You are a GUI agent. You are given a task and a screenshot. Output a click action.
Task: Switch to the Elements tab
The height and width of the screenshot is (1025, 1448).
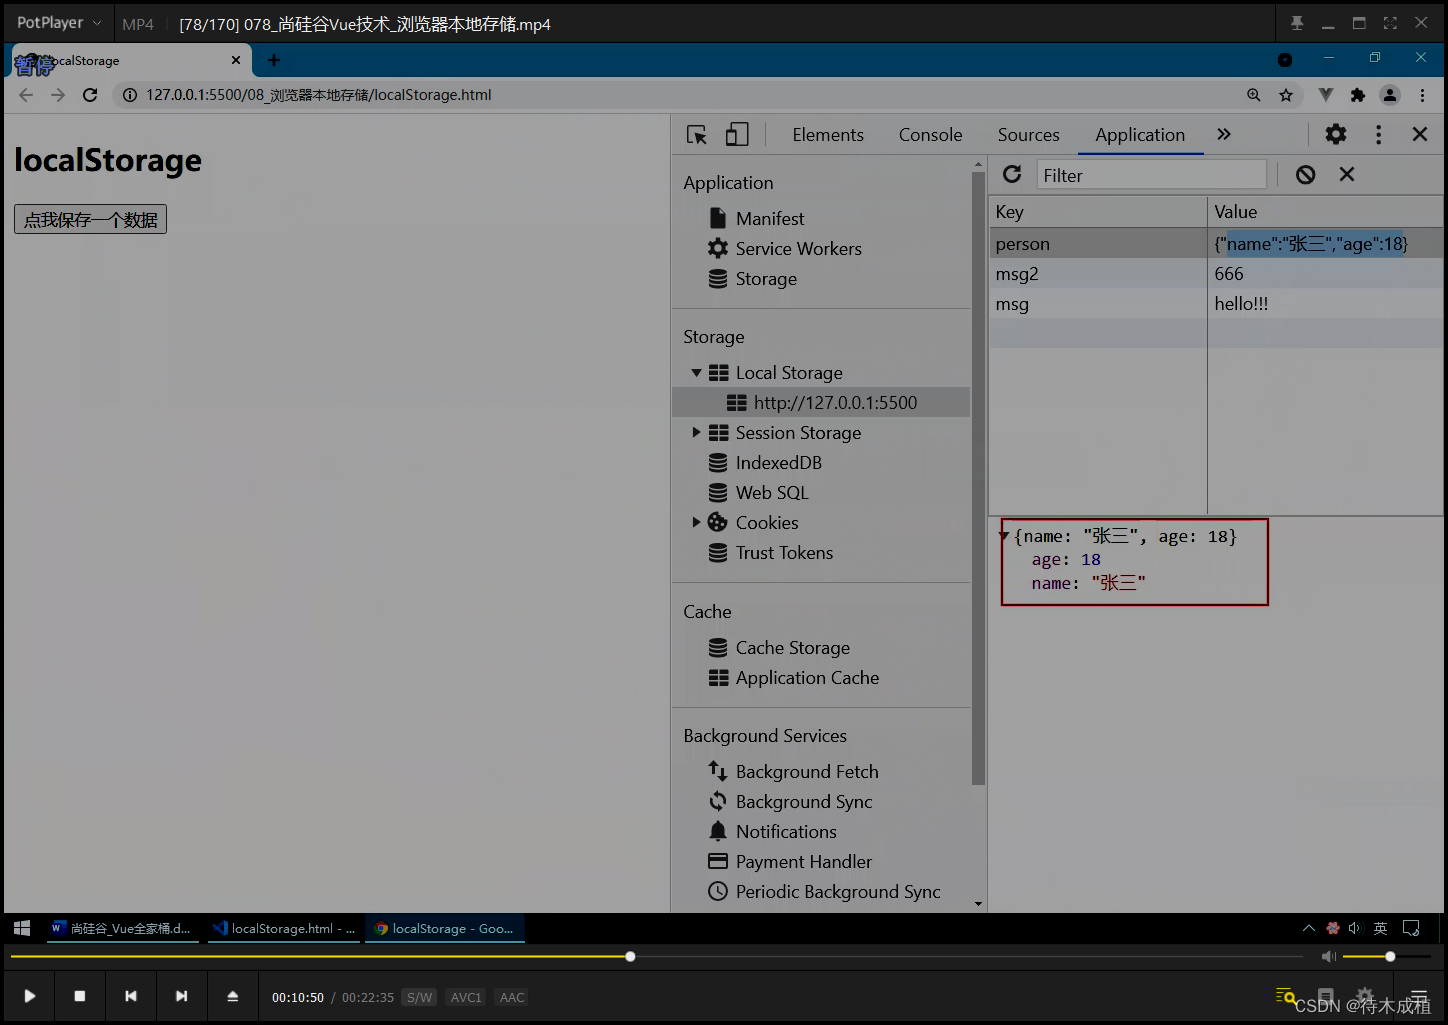tap(828, 135)
